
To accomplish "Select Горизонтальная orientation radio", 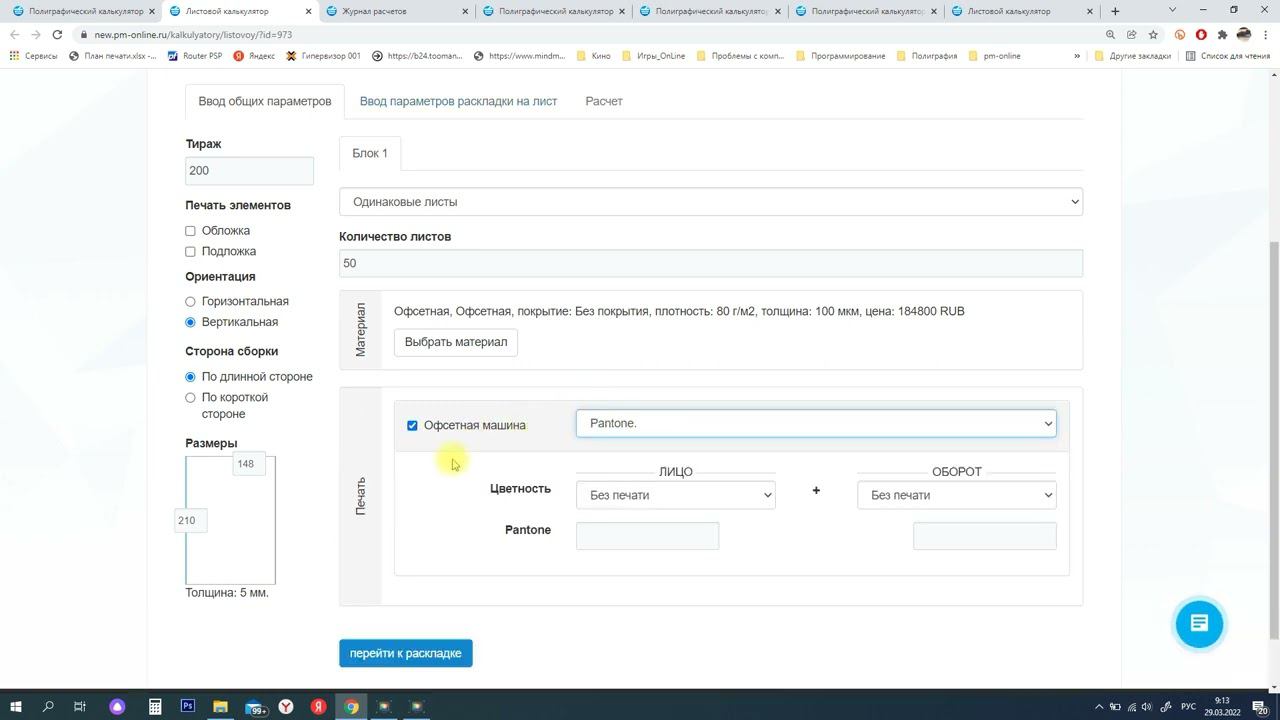I will (x=190, y=302).
